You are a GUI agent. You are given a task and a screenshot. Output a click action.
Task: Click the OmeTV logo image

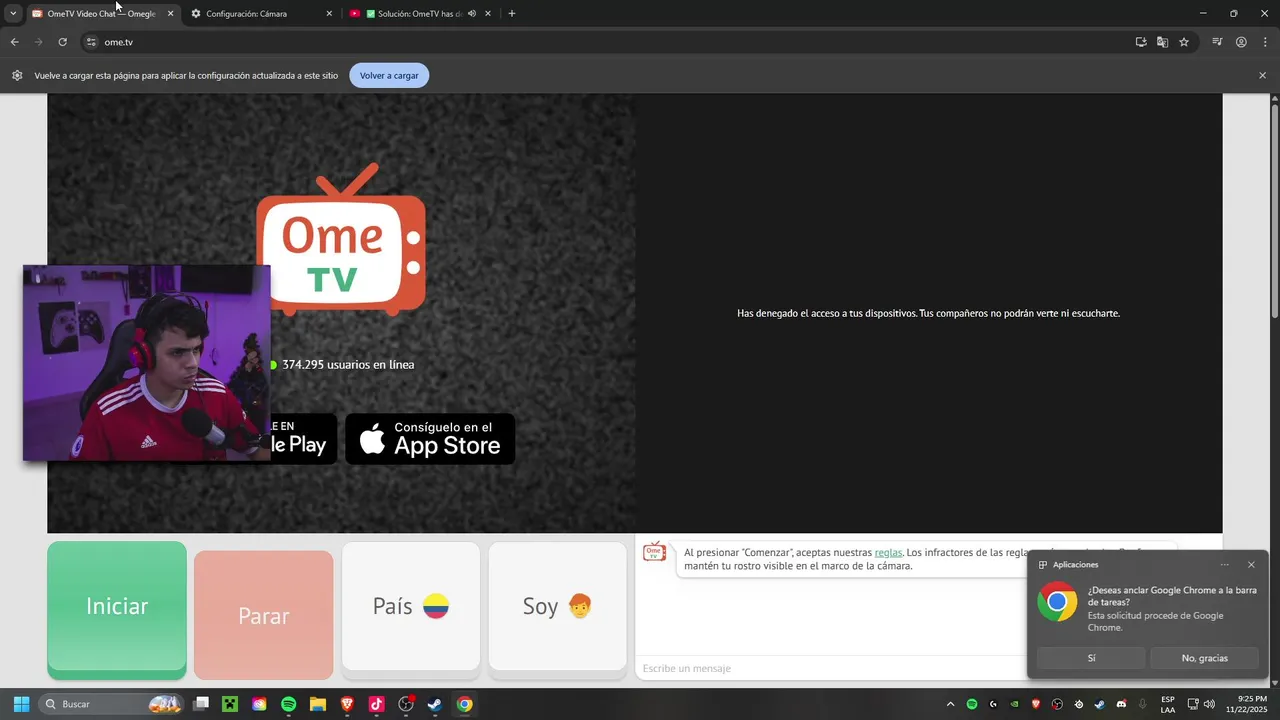coord(341,238)
